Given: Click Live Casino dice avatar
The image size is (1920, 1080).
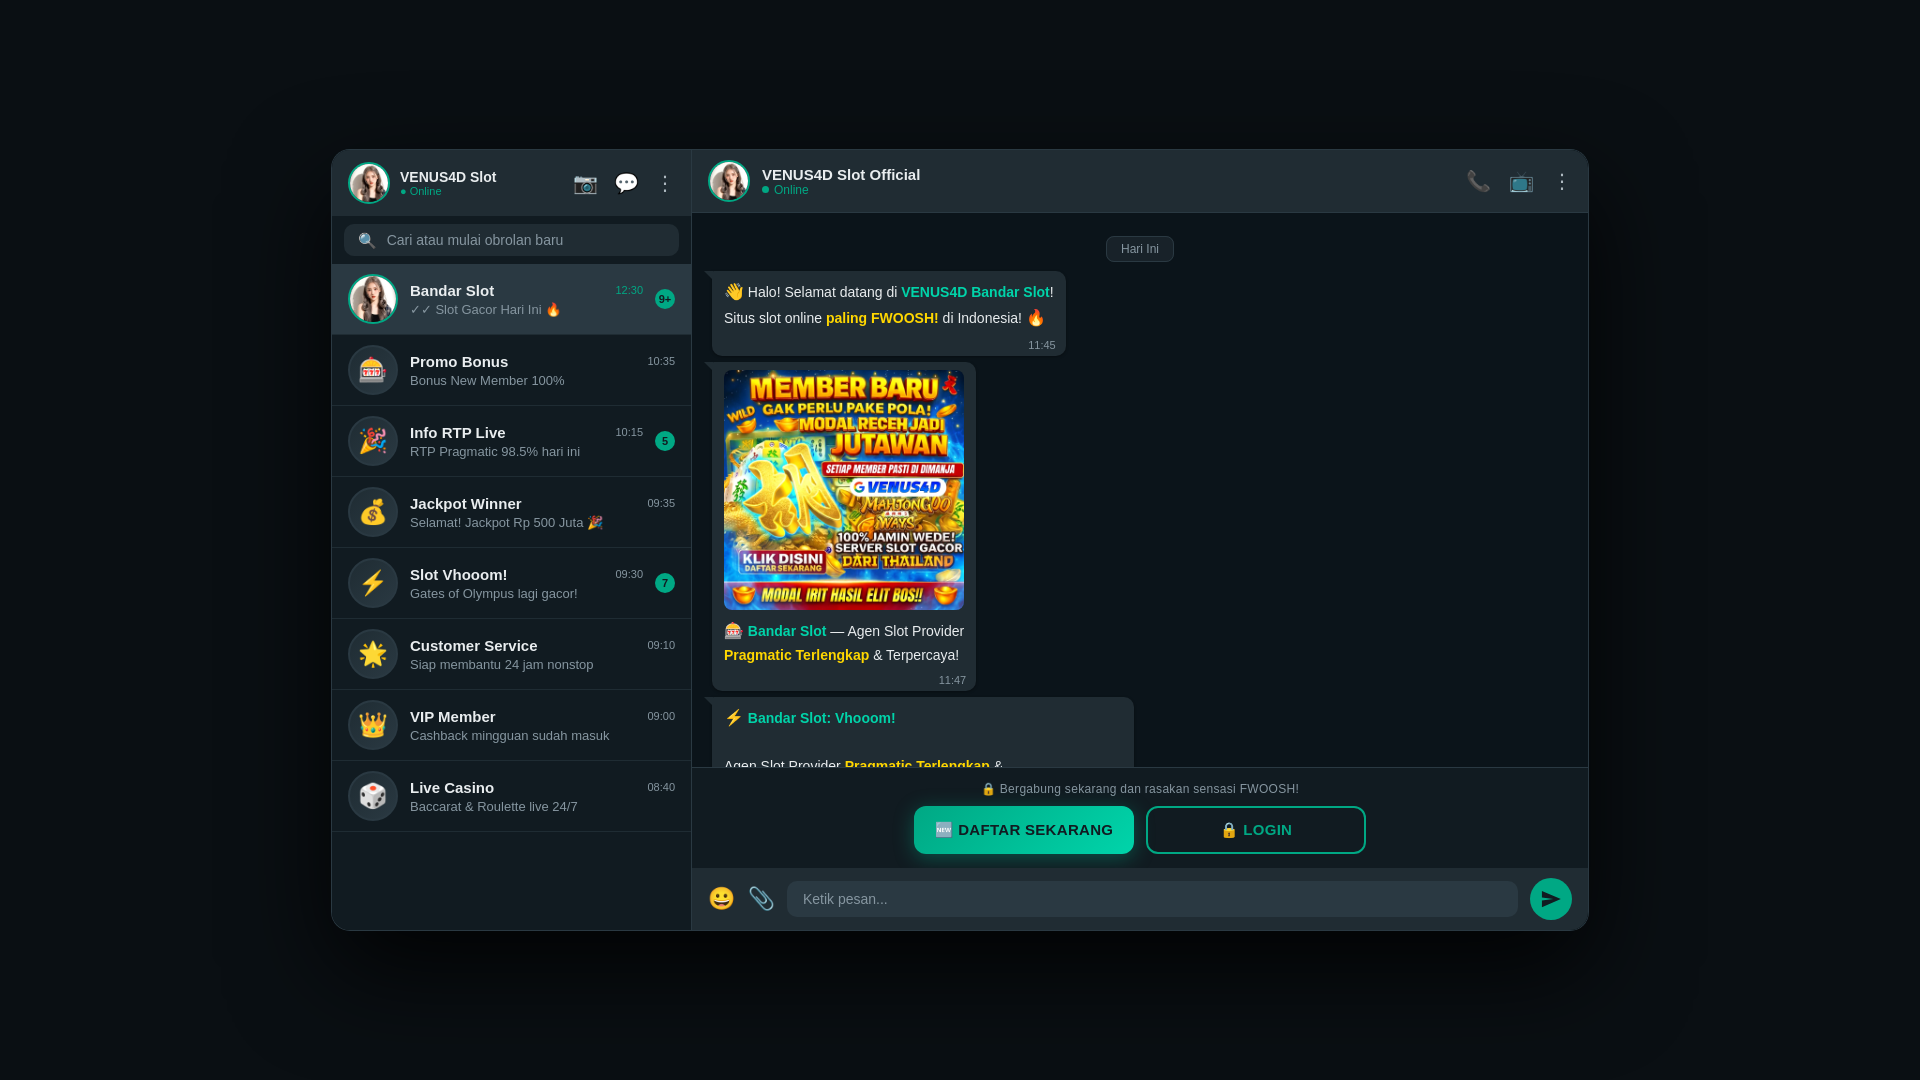Looking at the screenshot, I should pos(373,796).
